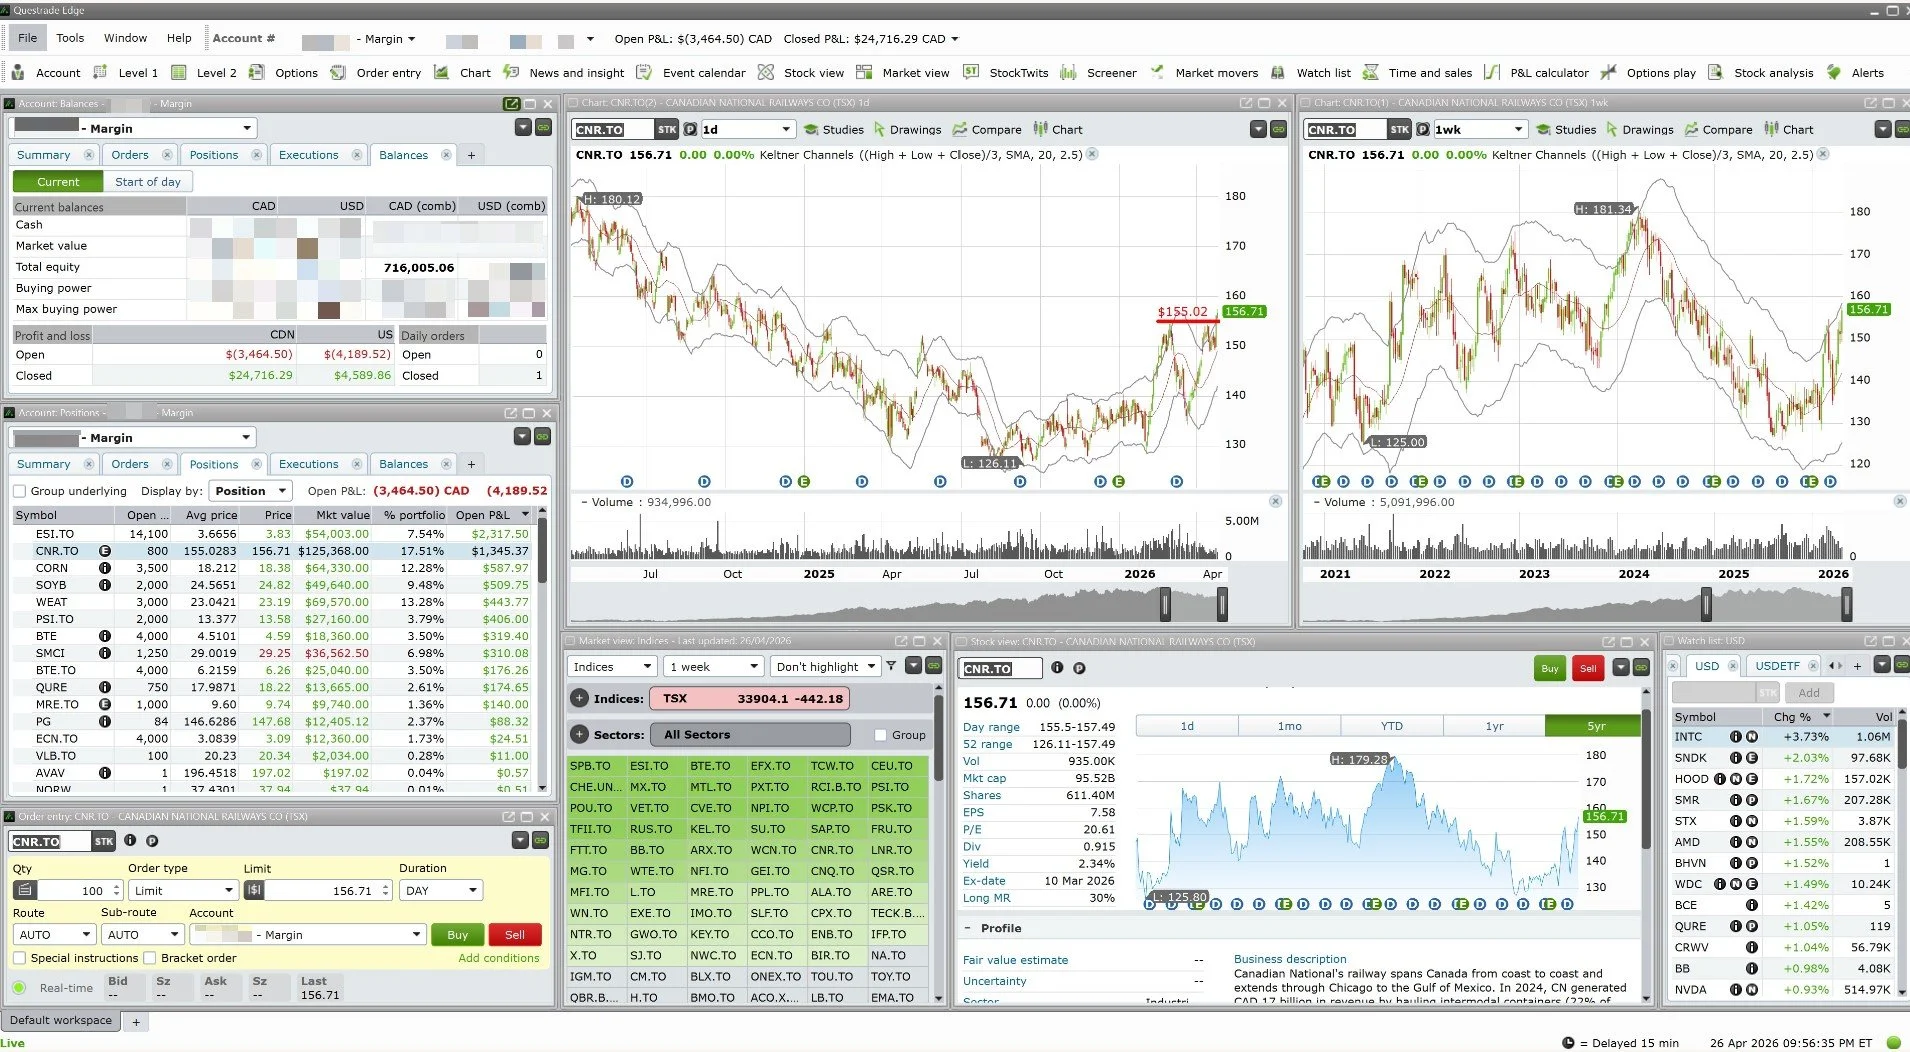The height and width of the screenshot is (1052, 1910).
Task: Open the Window menu
Action: click(125, 38)
